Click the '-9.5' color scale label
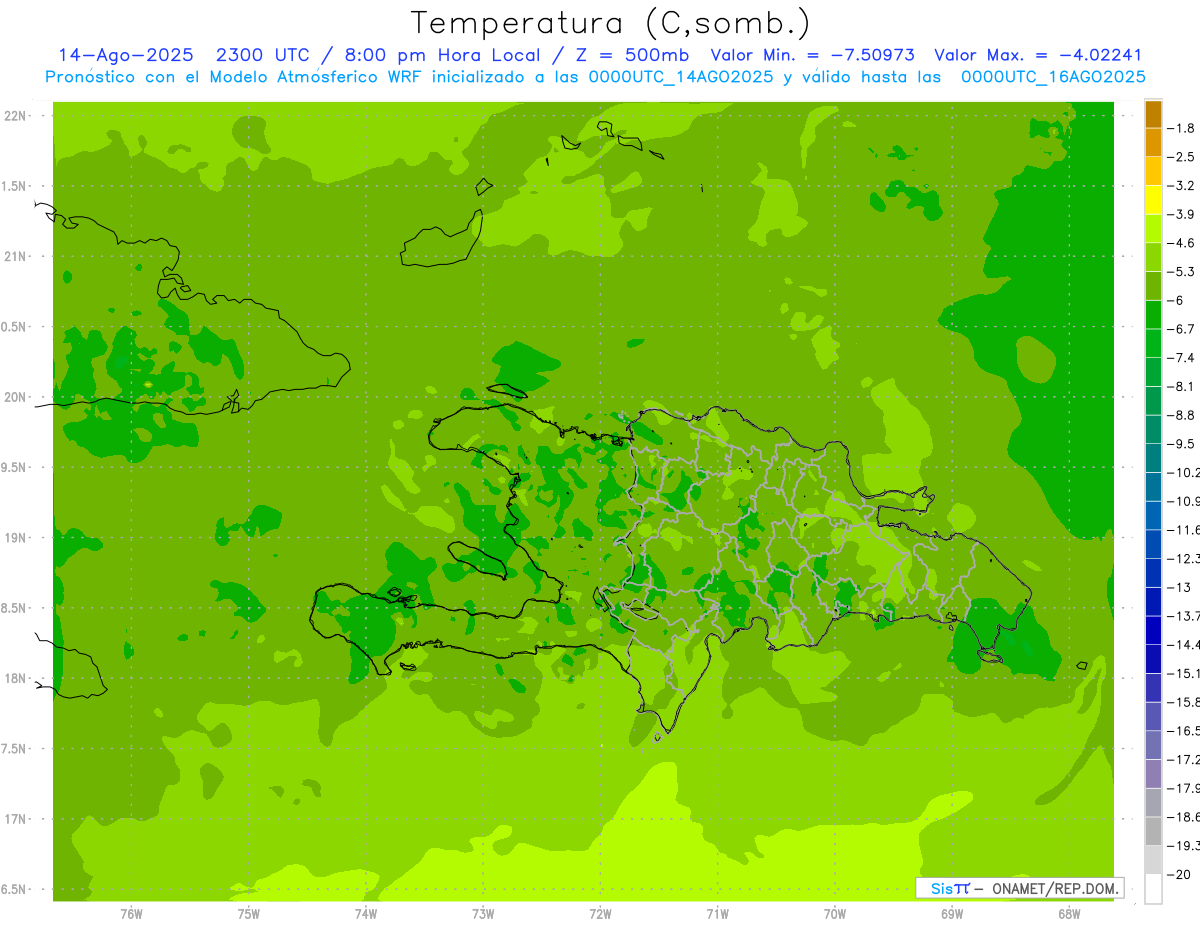This screenshot has height=927, width=1200. click(x=1182, y=444)
